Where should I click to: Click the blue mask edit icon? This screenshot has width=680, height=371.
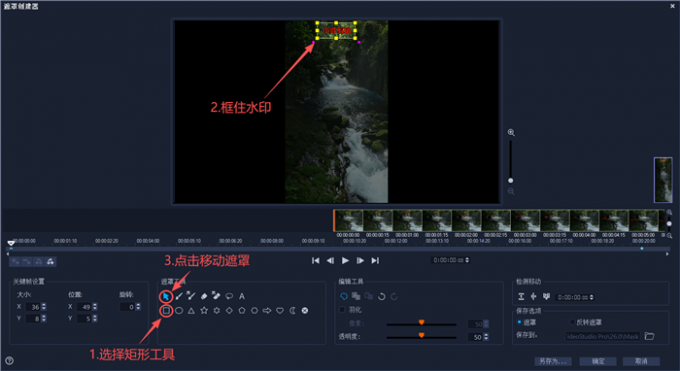tap(344, 296)
